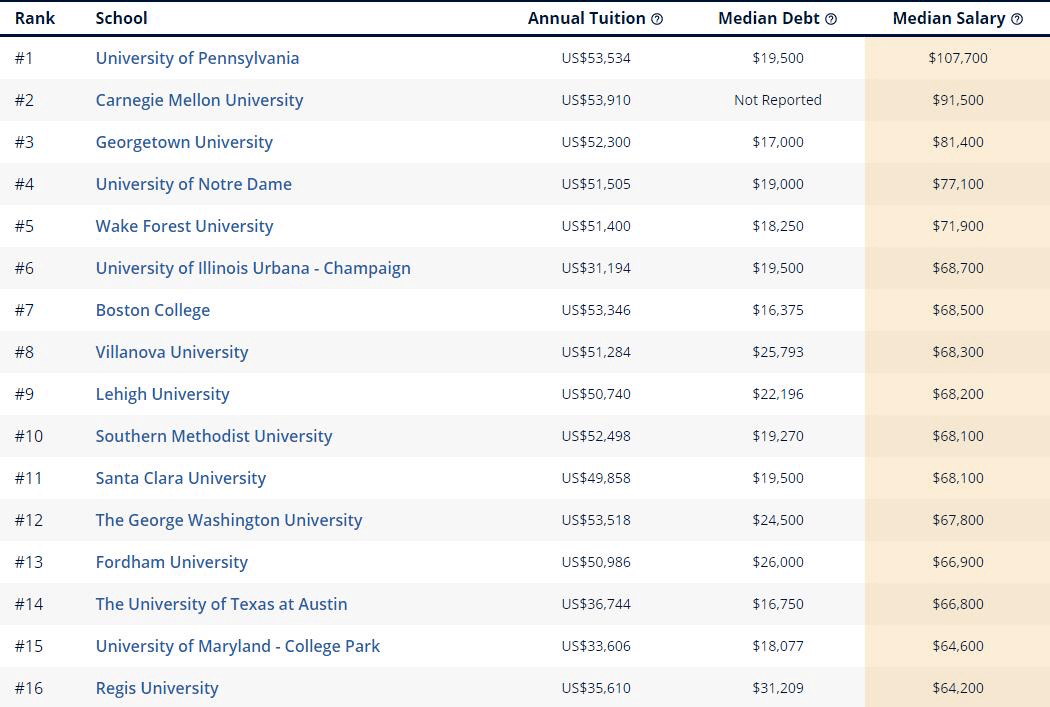Viewport: 1050px width, 707px height.
Task: Open Carnegie Mellon University link
Action: click(x=199, y=100)
